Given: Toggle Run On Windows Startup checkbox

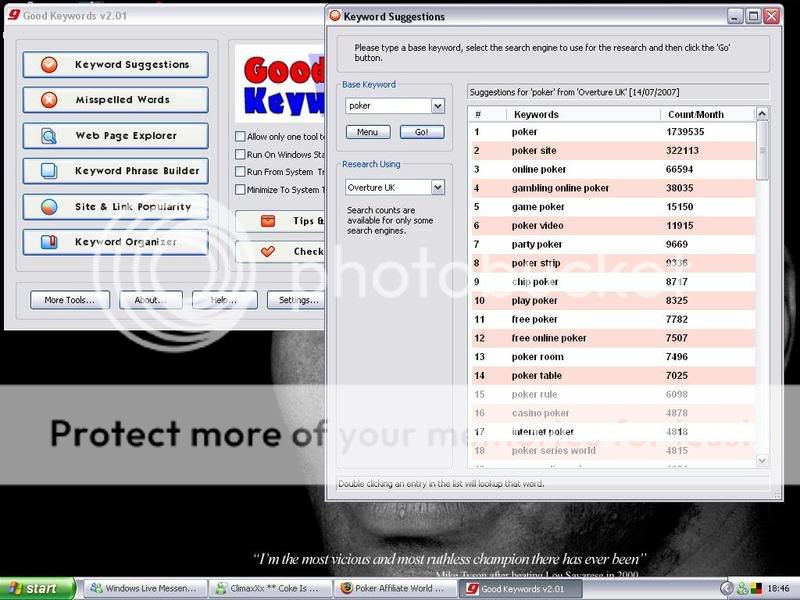Looking at the screenshot, I should point(240,154).
